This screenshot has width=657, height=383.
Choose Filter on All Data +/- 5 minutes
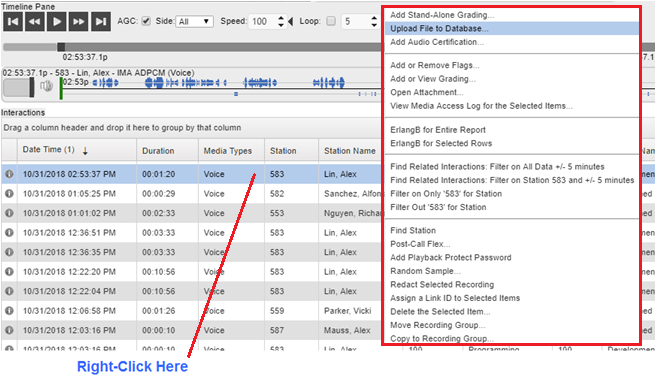(x=512, y=167)
